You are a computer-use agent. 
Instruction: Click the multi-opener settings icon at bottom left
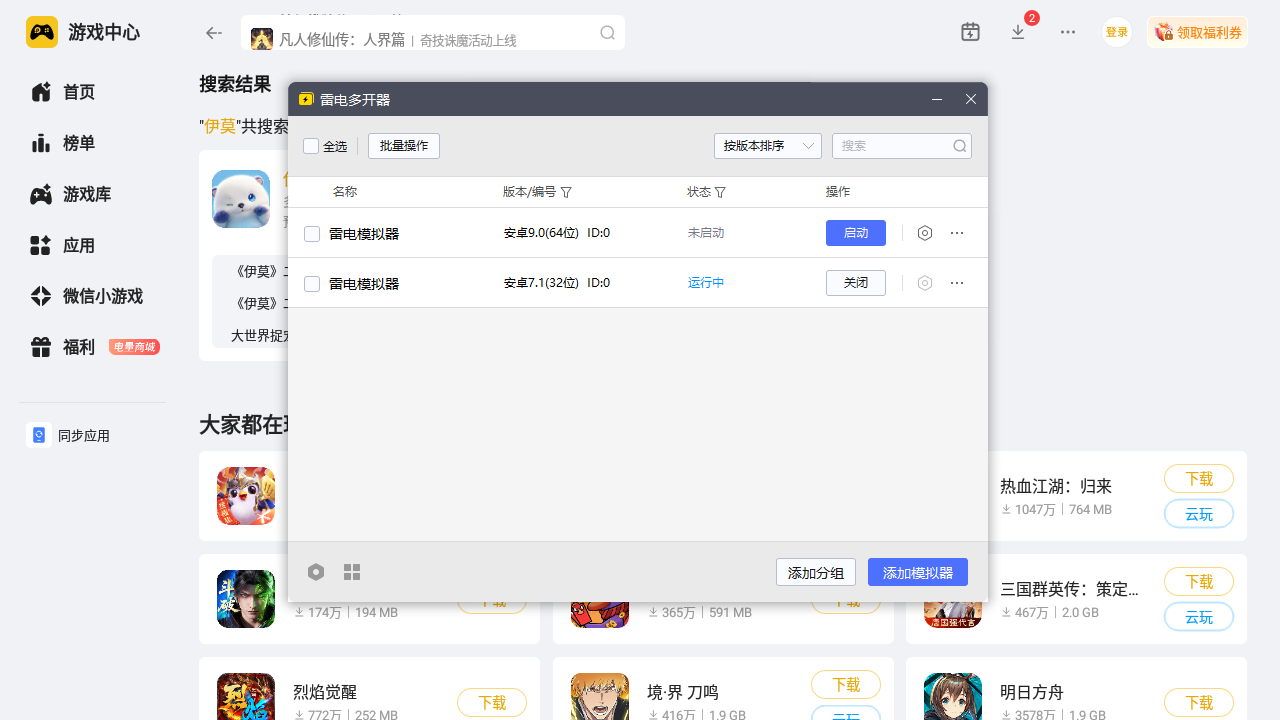pos(316,572)
